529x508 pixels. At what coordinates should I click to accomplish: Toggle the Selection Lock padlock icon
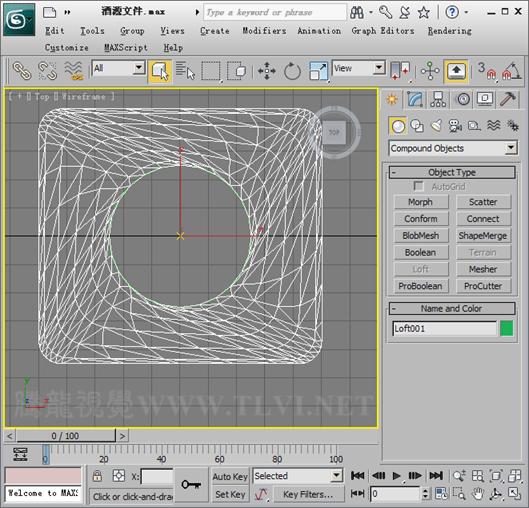[97, 476]
